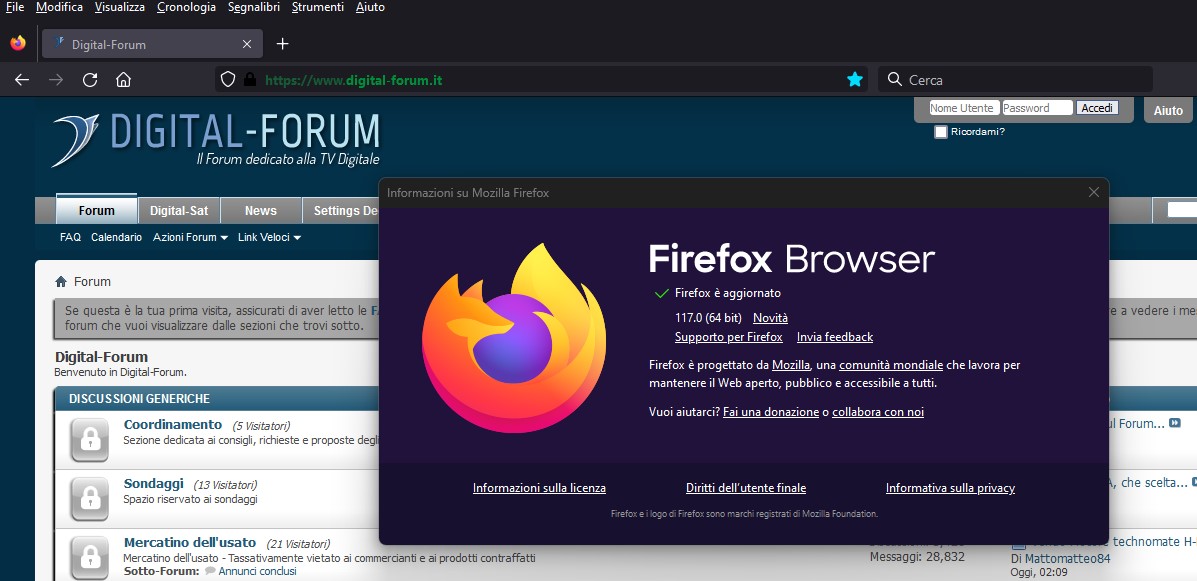Click the tracking protection shield icon
The width and height of the screenshot is (1197, 581).
(227, 79)
